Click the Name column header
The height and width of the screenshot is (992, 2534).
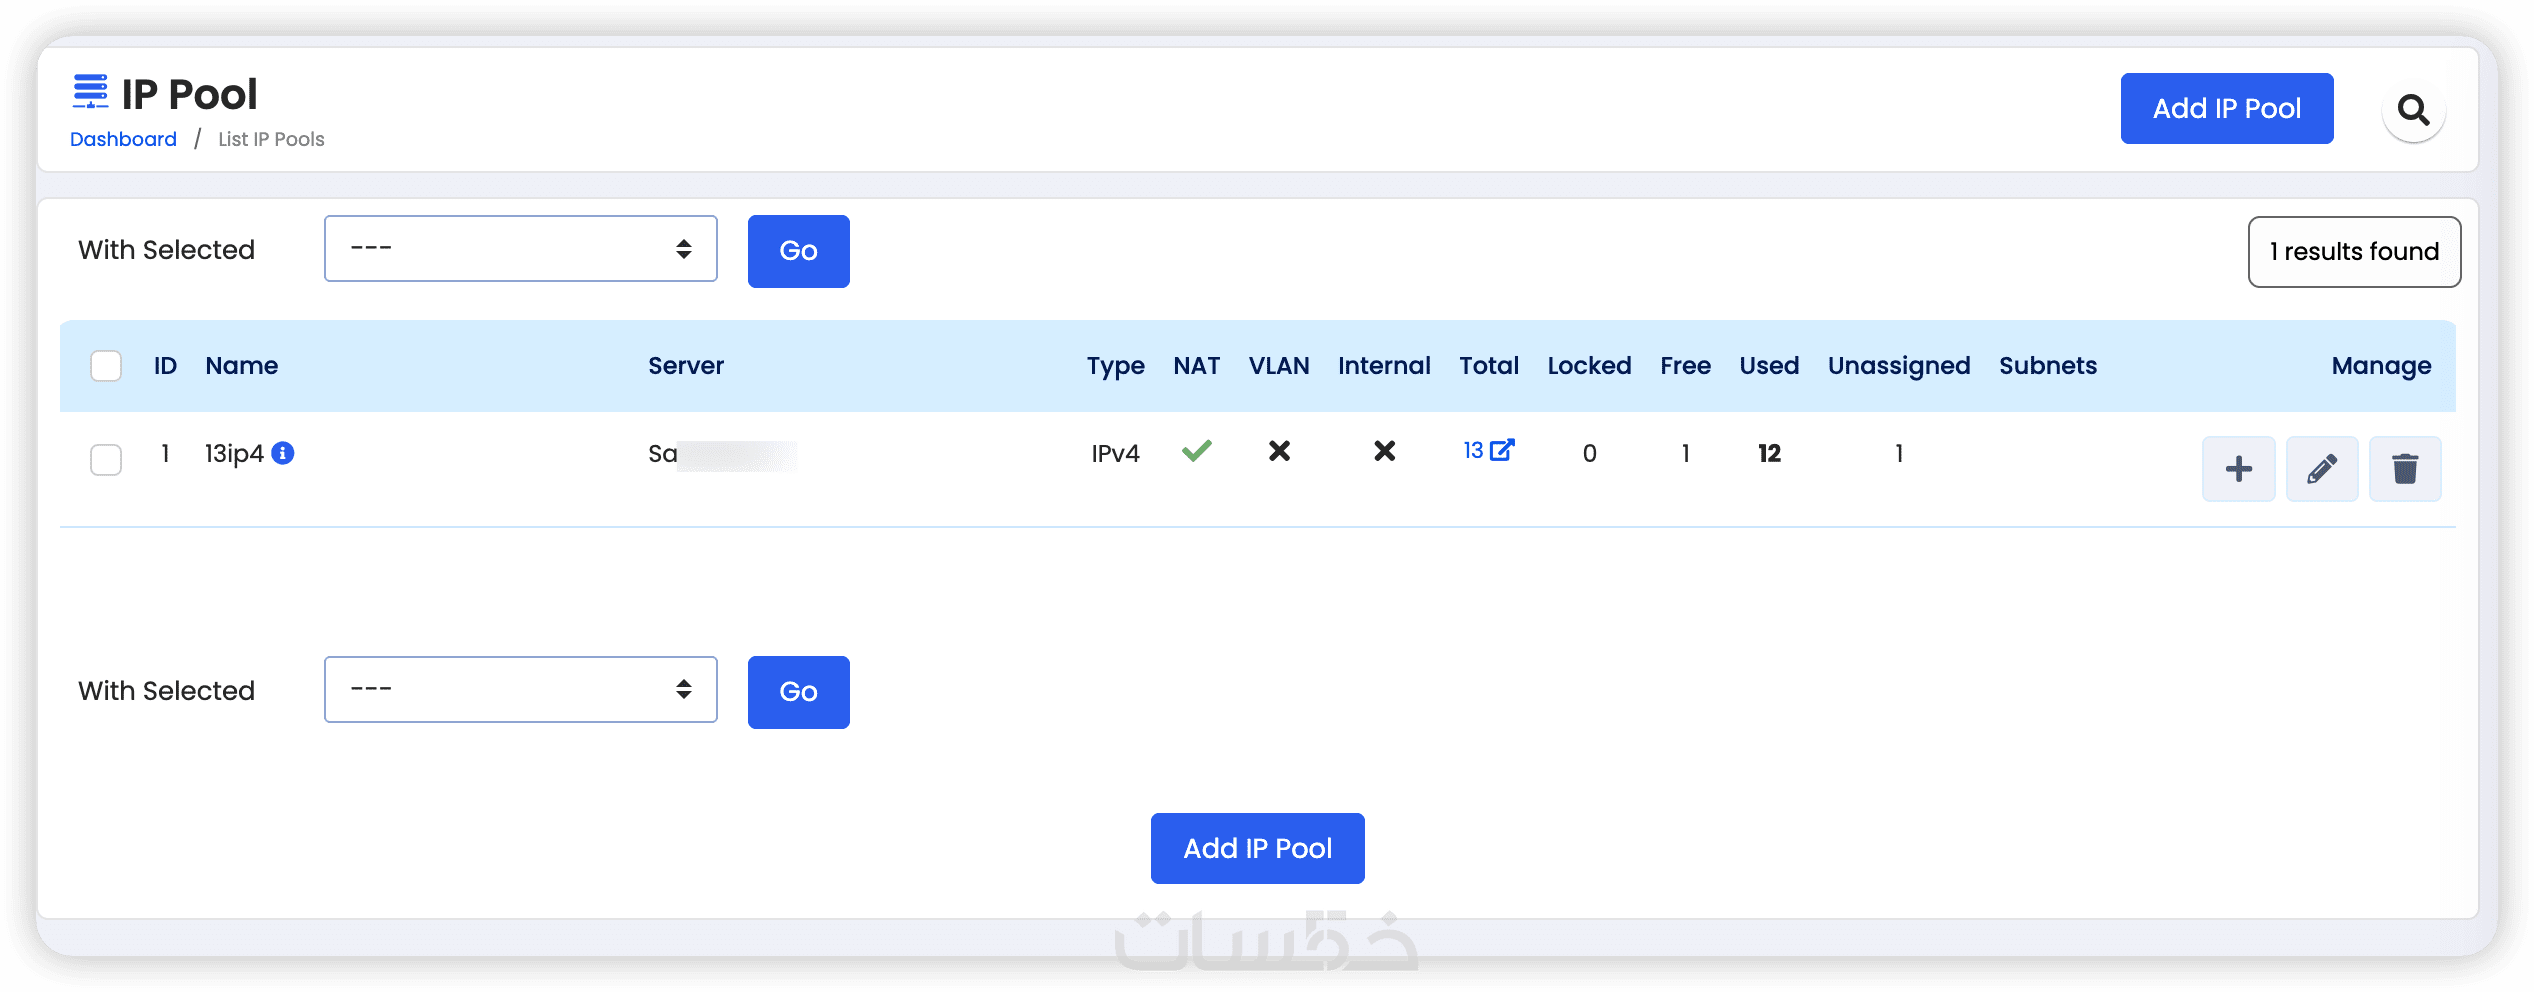coord(242,366)
